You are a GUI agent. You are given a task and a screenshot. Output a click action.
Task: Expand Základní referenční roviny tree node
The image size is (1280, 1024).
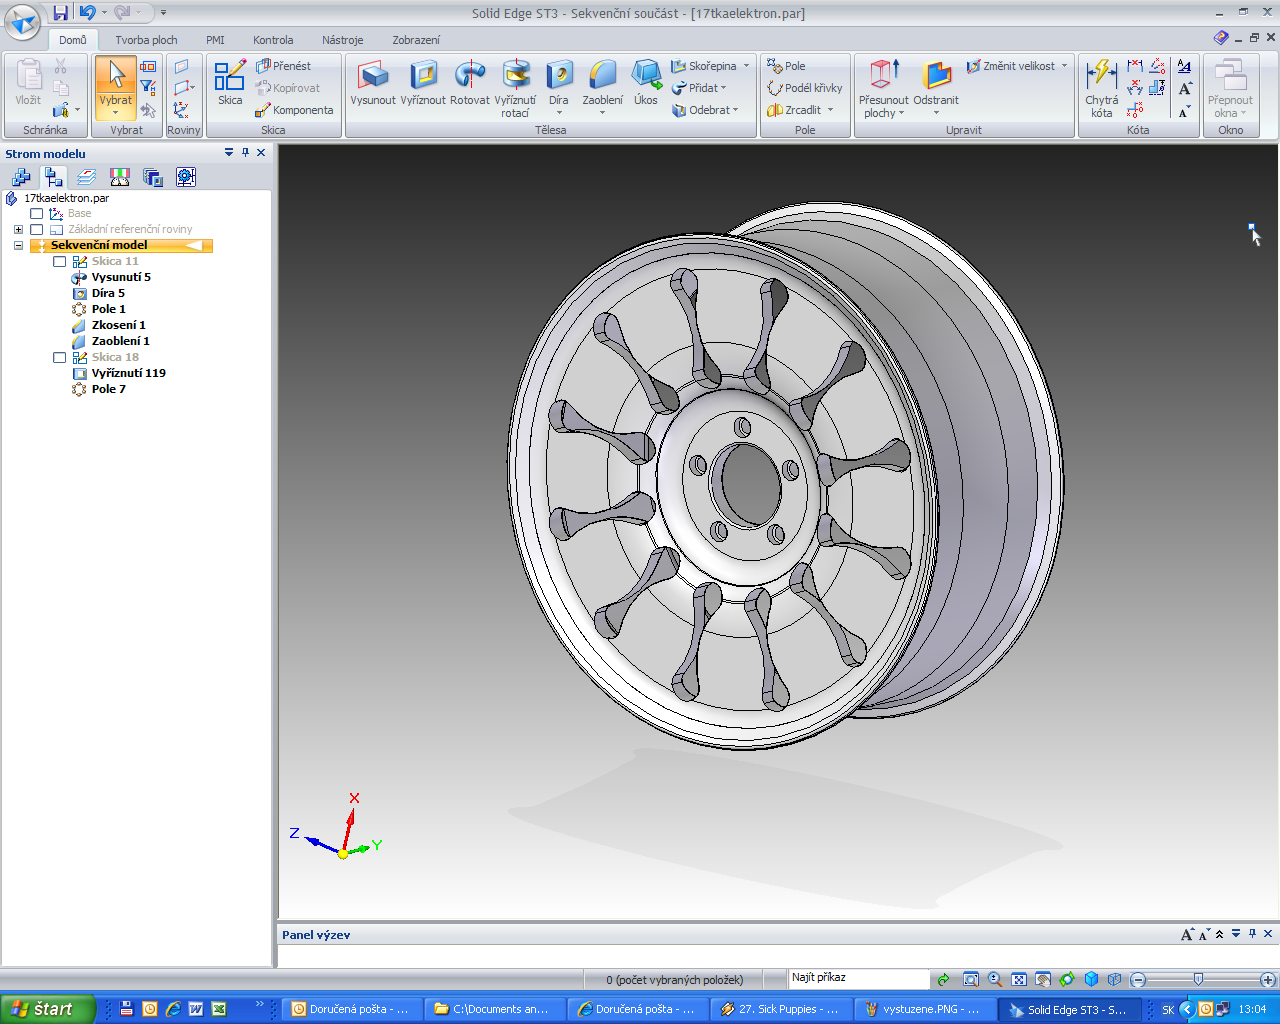pyautogui.click(x=18, y=229)
